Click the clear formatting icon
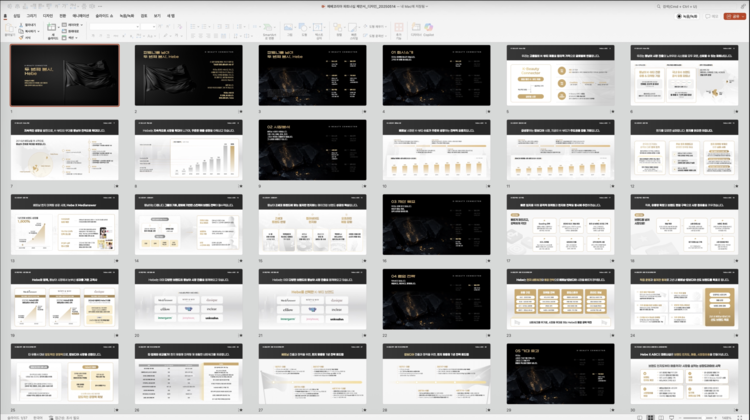The image size is (750, 420). click(x=179, y=27)
